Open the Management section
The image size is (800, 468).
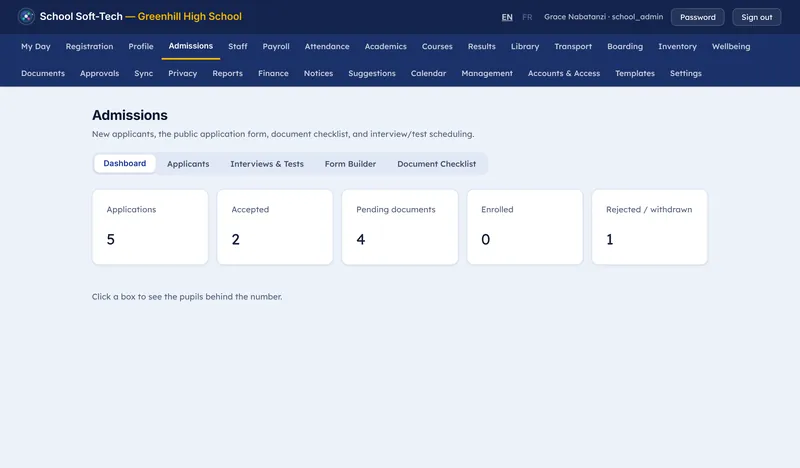click(x=487, y=73)
